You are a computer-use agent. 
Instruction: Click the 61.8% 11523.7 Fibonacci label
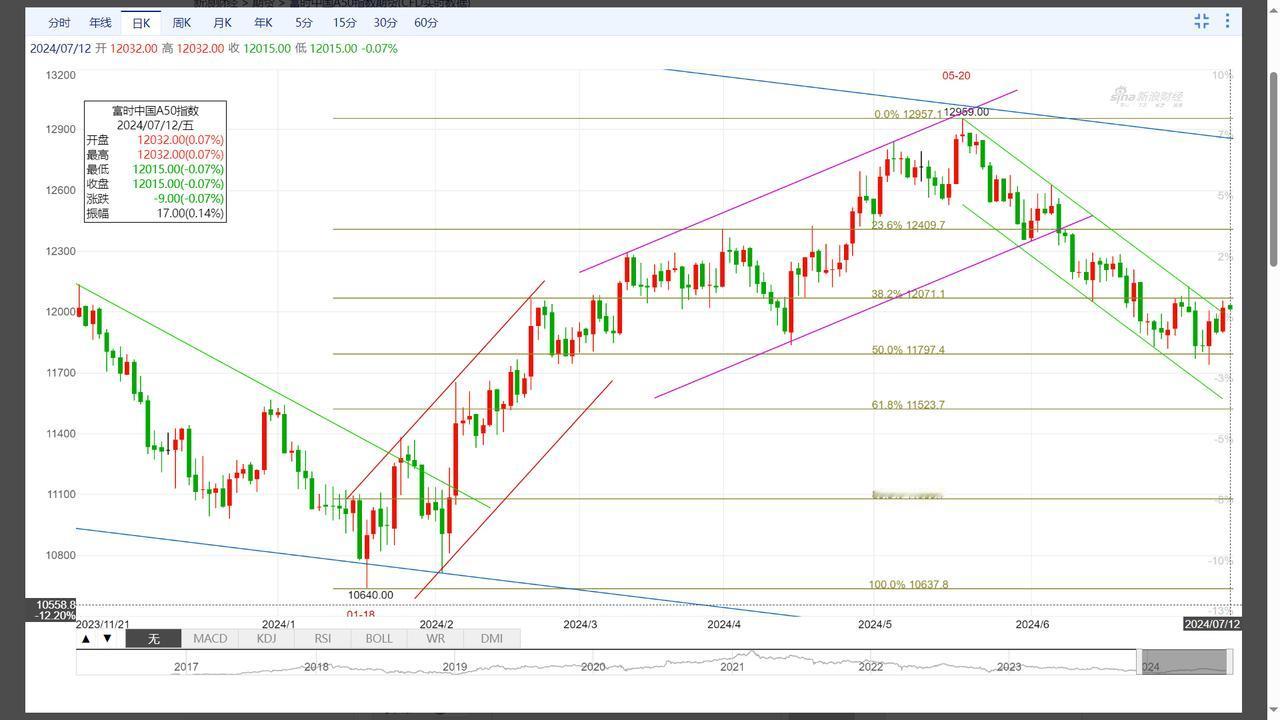point(908,405)
